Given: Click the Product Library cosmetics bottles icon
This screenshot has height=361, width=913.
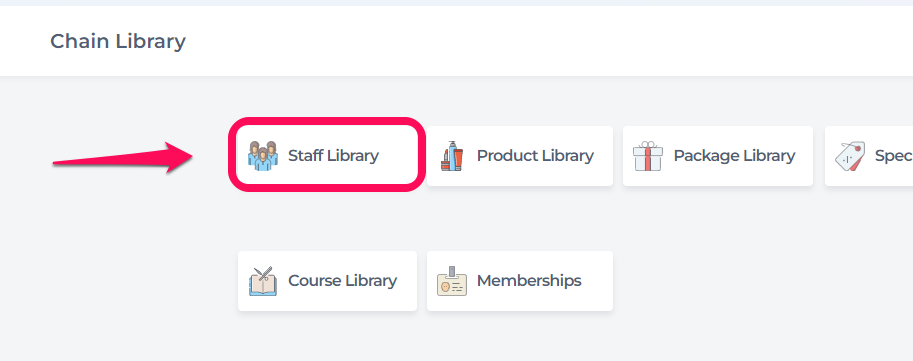Looking at the screenshot, I should coord(452,156).
